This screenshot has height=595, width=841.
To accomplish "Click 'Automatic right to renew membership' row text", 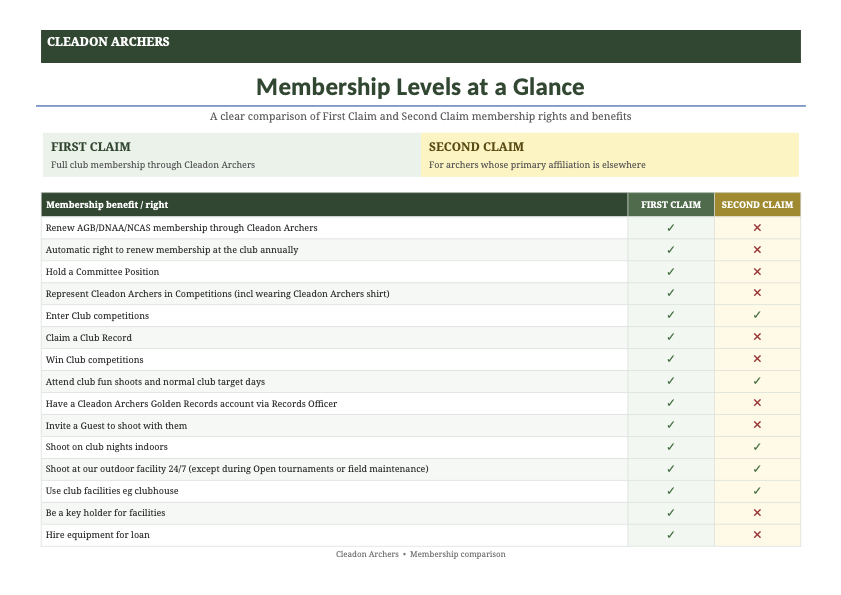I will [x=172, y=249].
